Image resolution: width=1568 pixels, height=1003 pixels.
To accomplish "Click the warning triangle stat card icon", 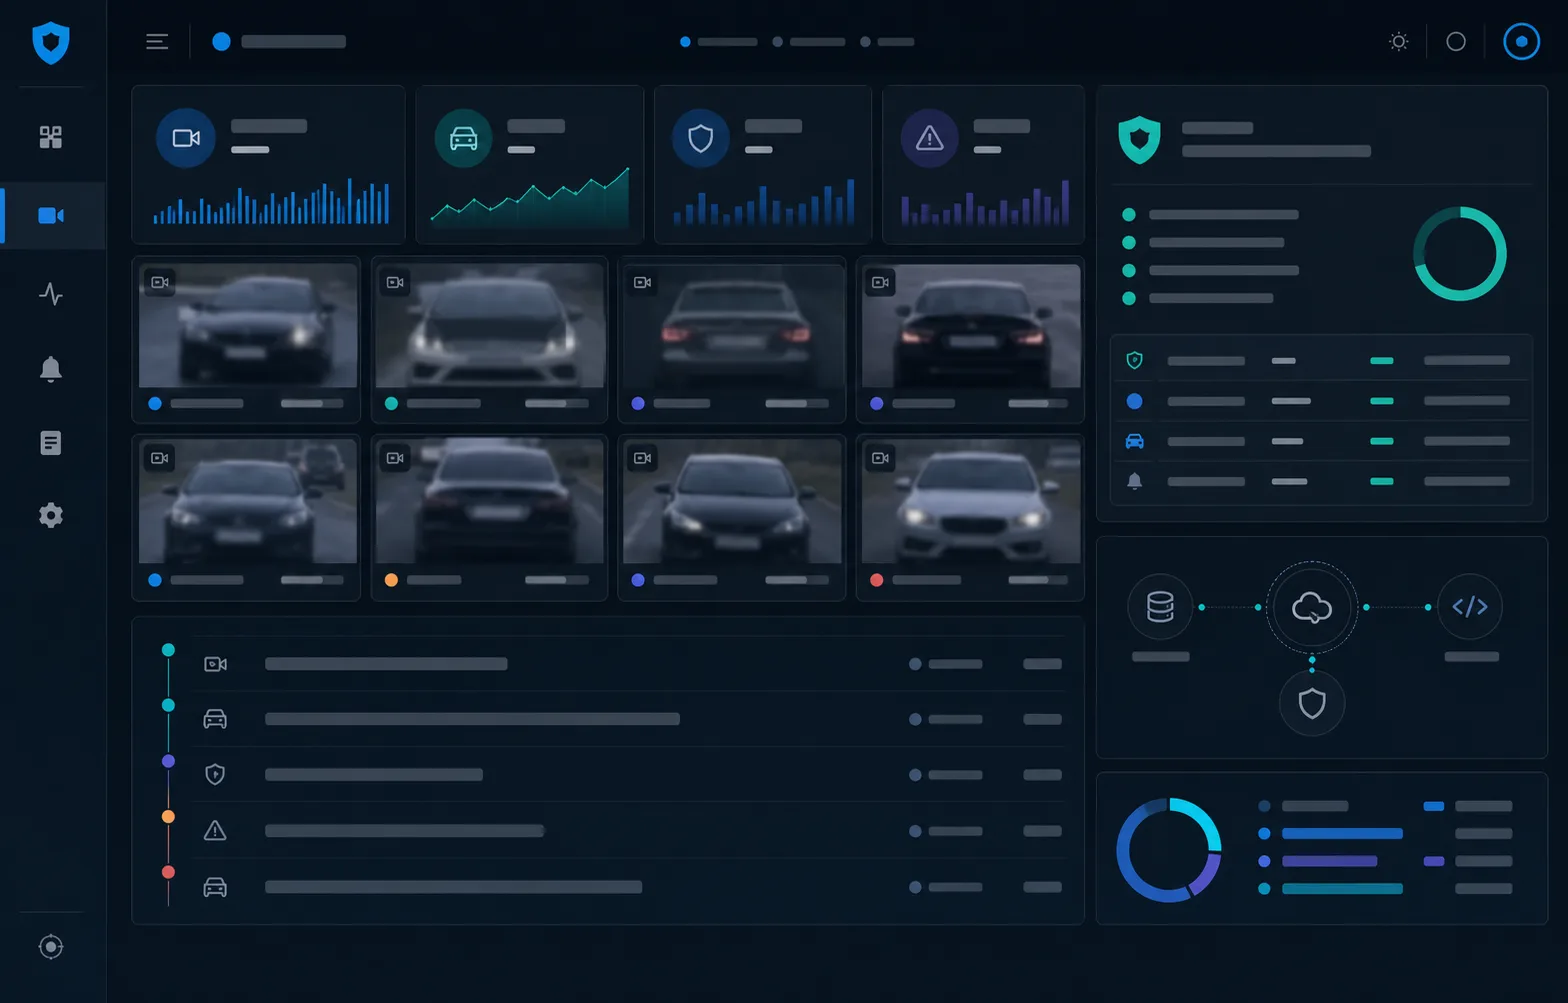I will click(930, 138).
